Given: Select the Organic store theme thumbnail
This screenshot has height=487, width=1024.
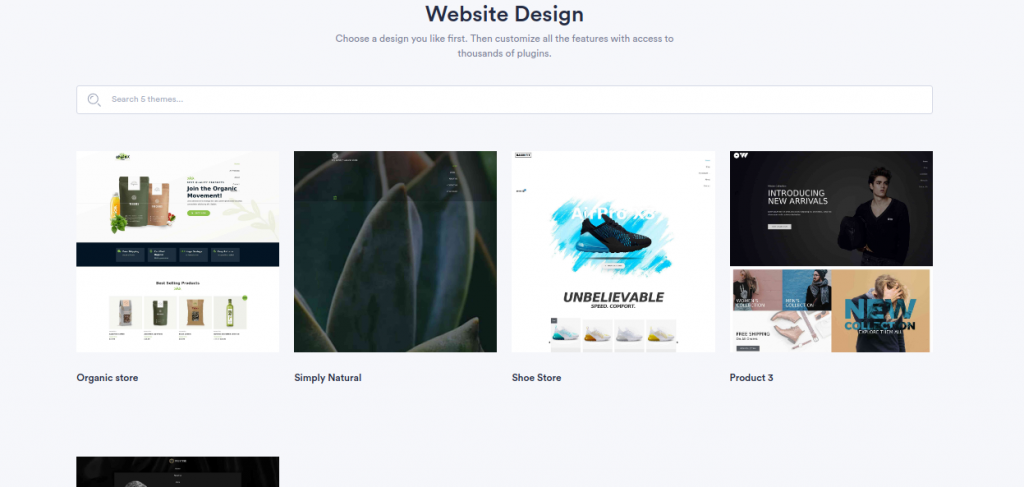Looking at the screenshot, I should click(178, 251).
